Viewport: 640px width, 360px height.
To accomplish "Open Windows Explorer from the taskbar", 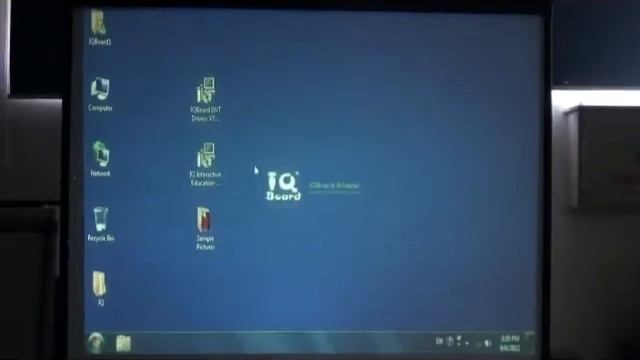I will coord(123,343).
